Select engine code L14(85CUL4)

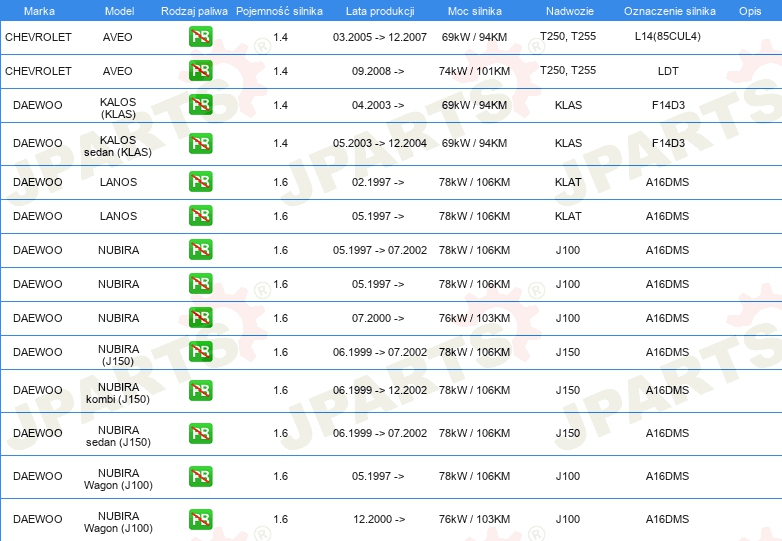pyautogui.click(x=667, y=36)
